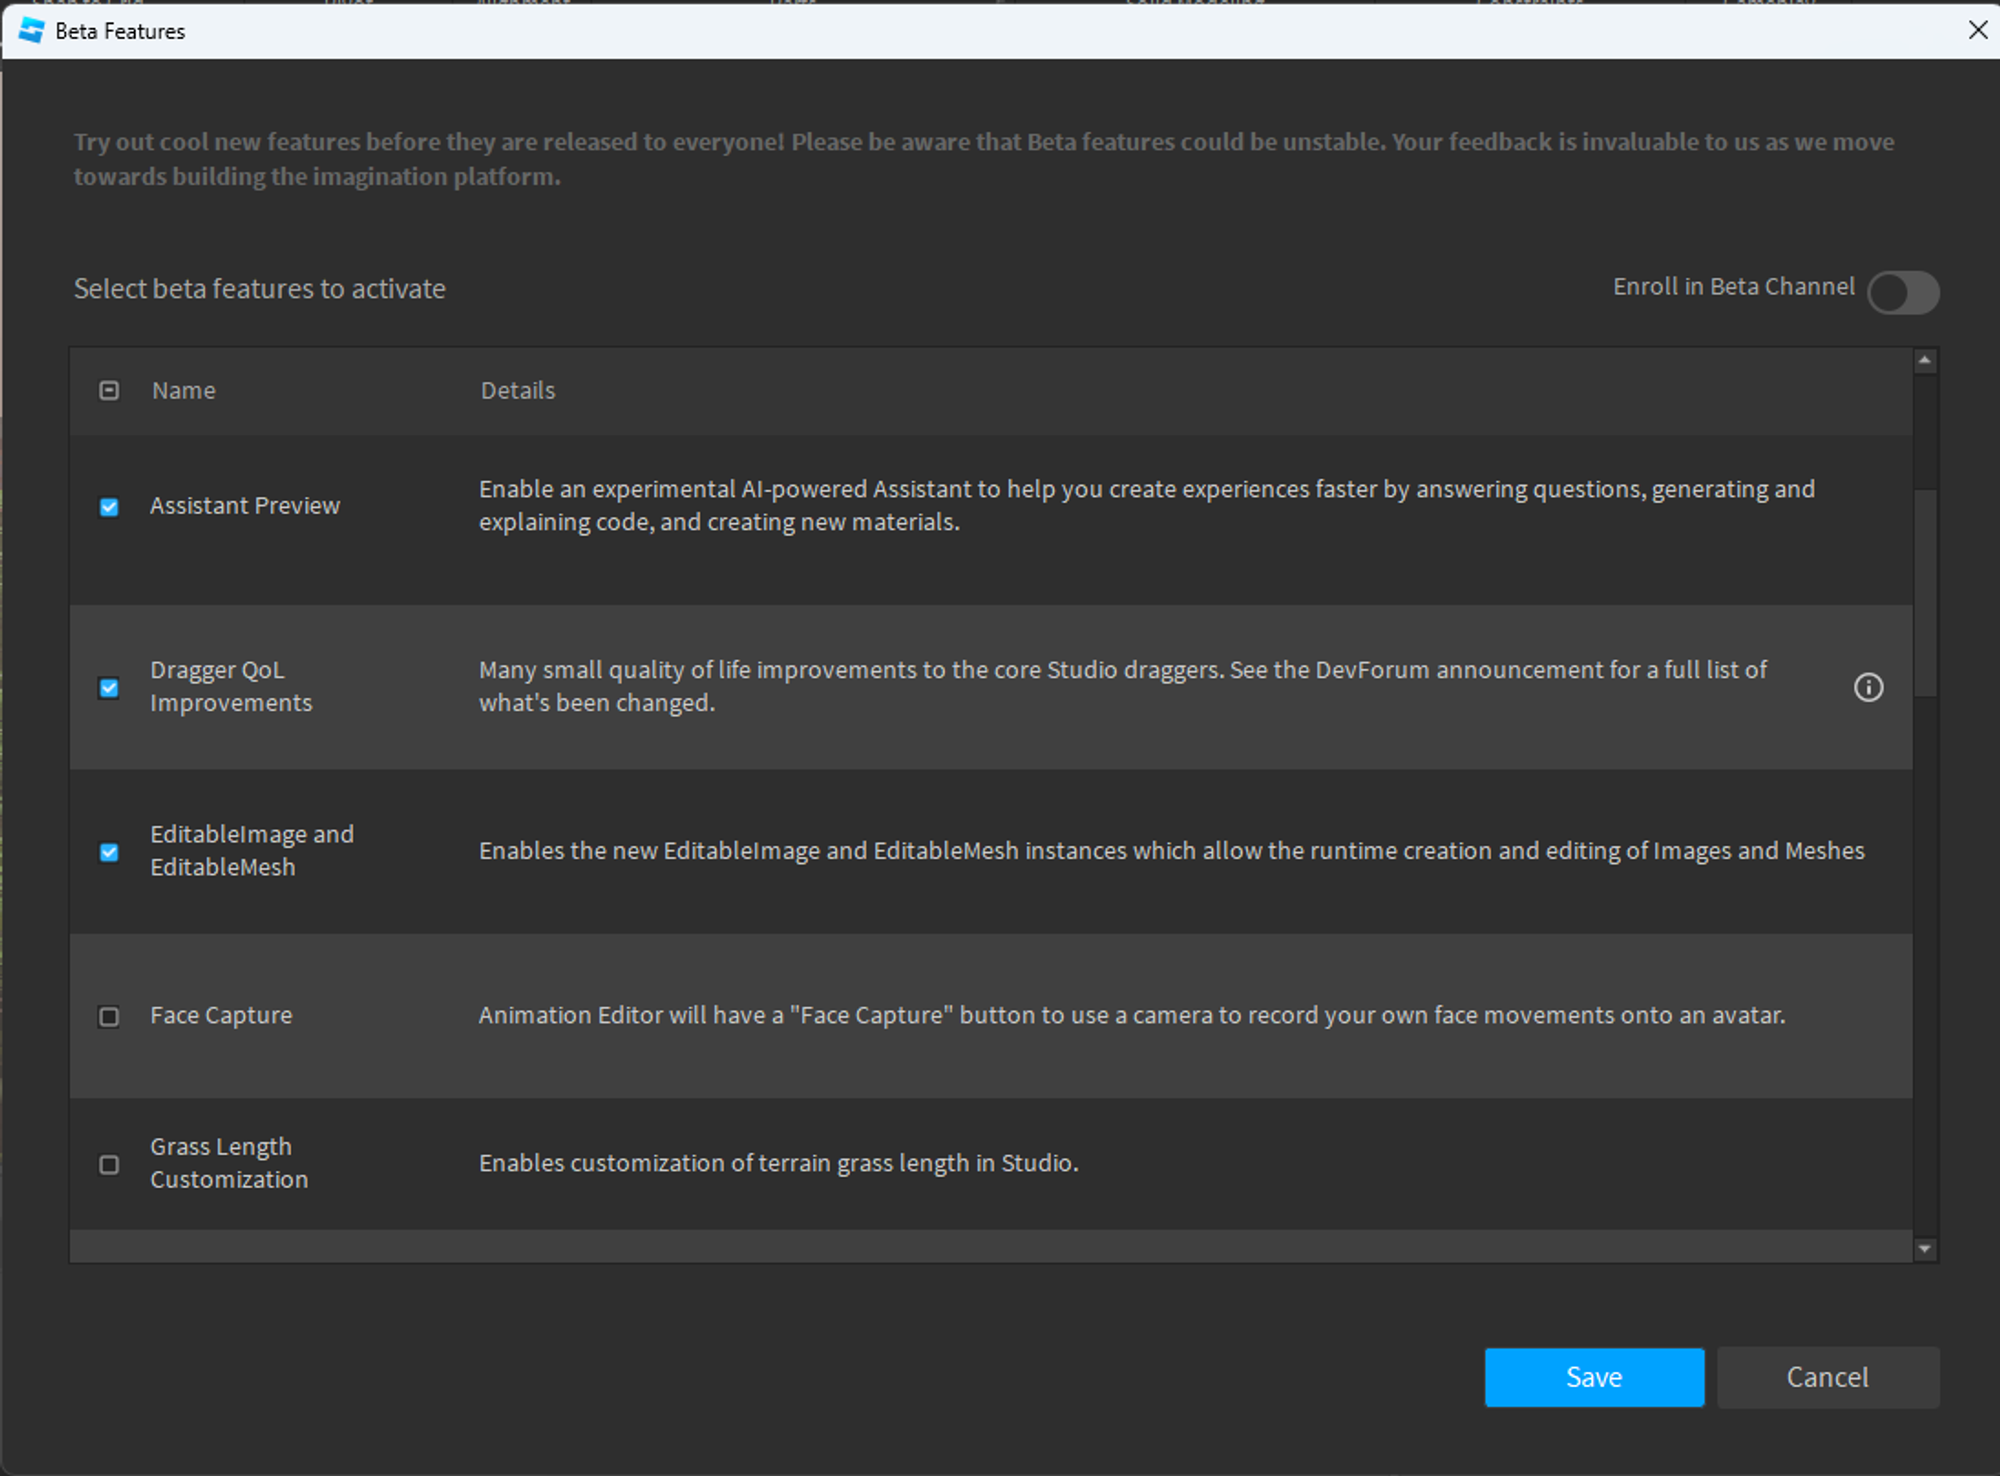Viewport: 2000px width, 1476px height.
Task: Click the Face Capture description text
Action: point(1132,1015)
